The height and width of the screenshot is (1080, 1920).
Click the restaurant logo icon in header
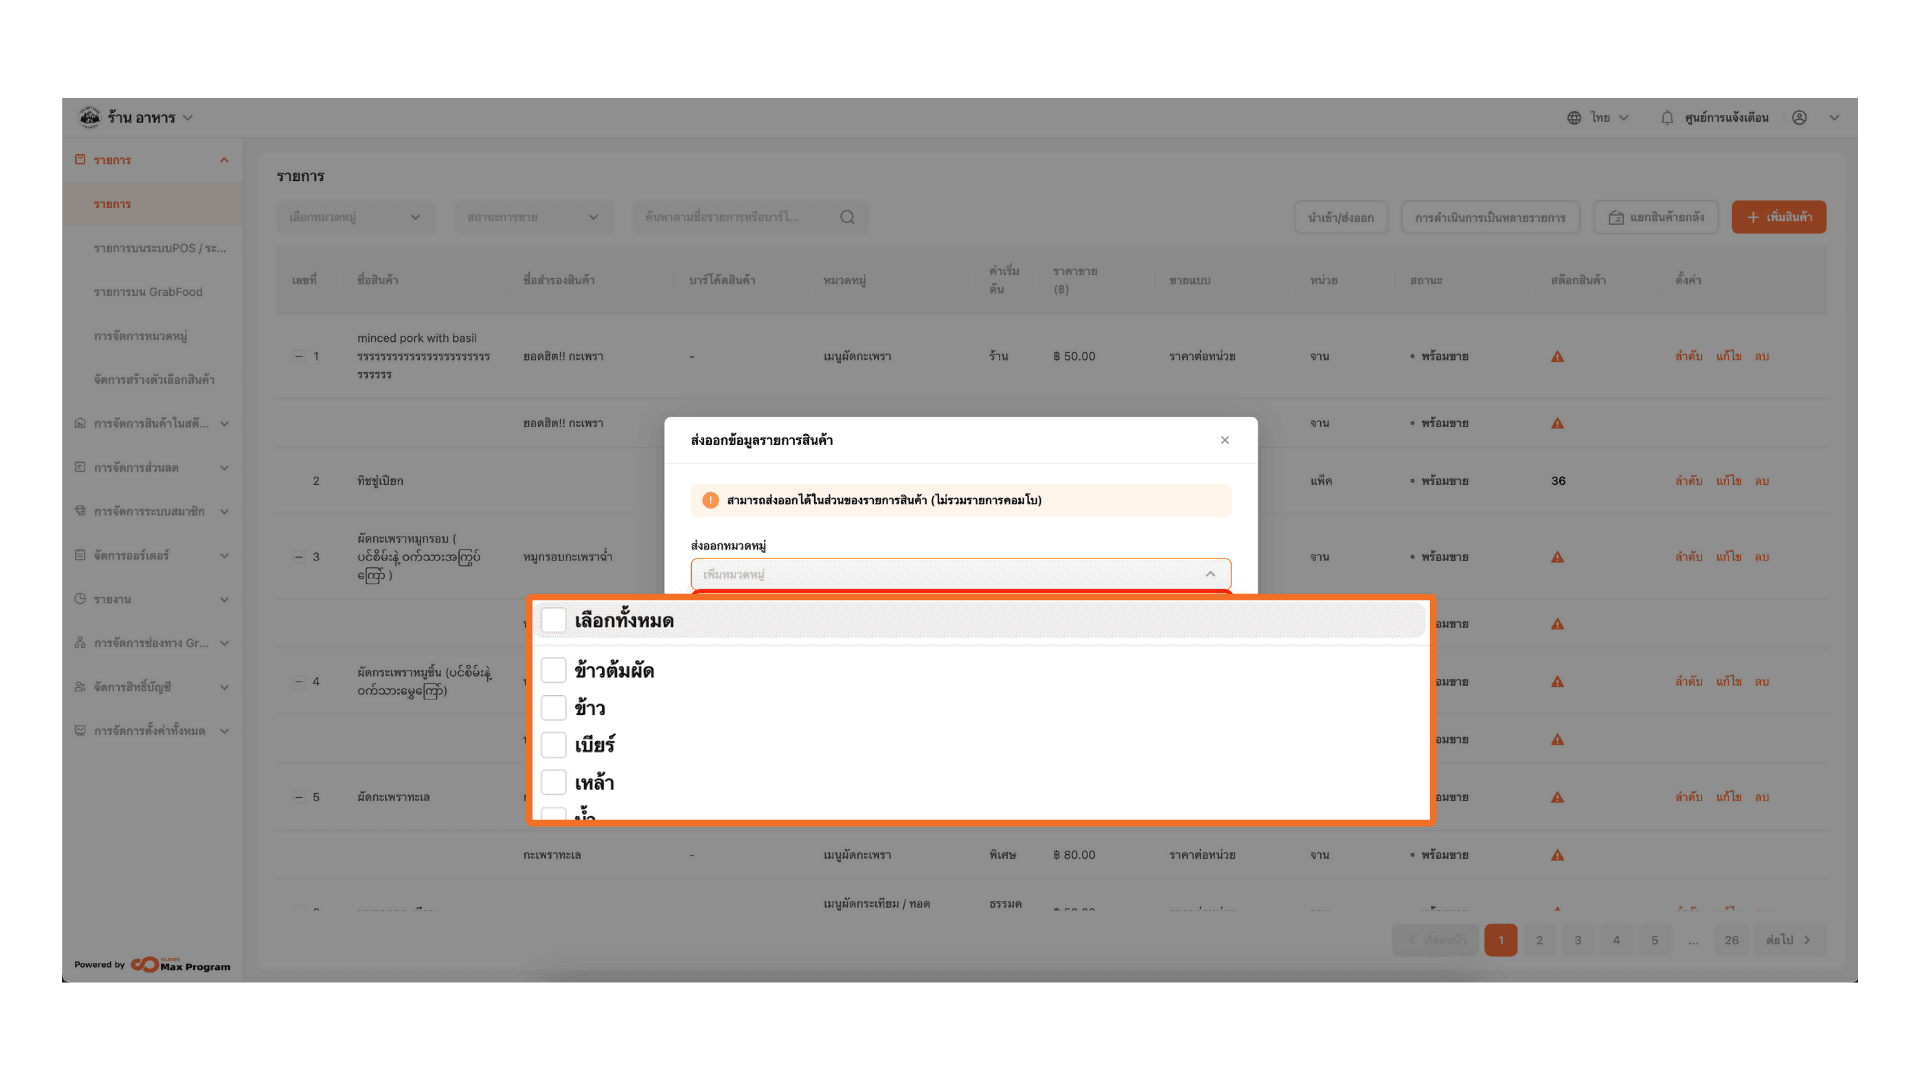pyautogui.click(x=90, y=117)
